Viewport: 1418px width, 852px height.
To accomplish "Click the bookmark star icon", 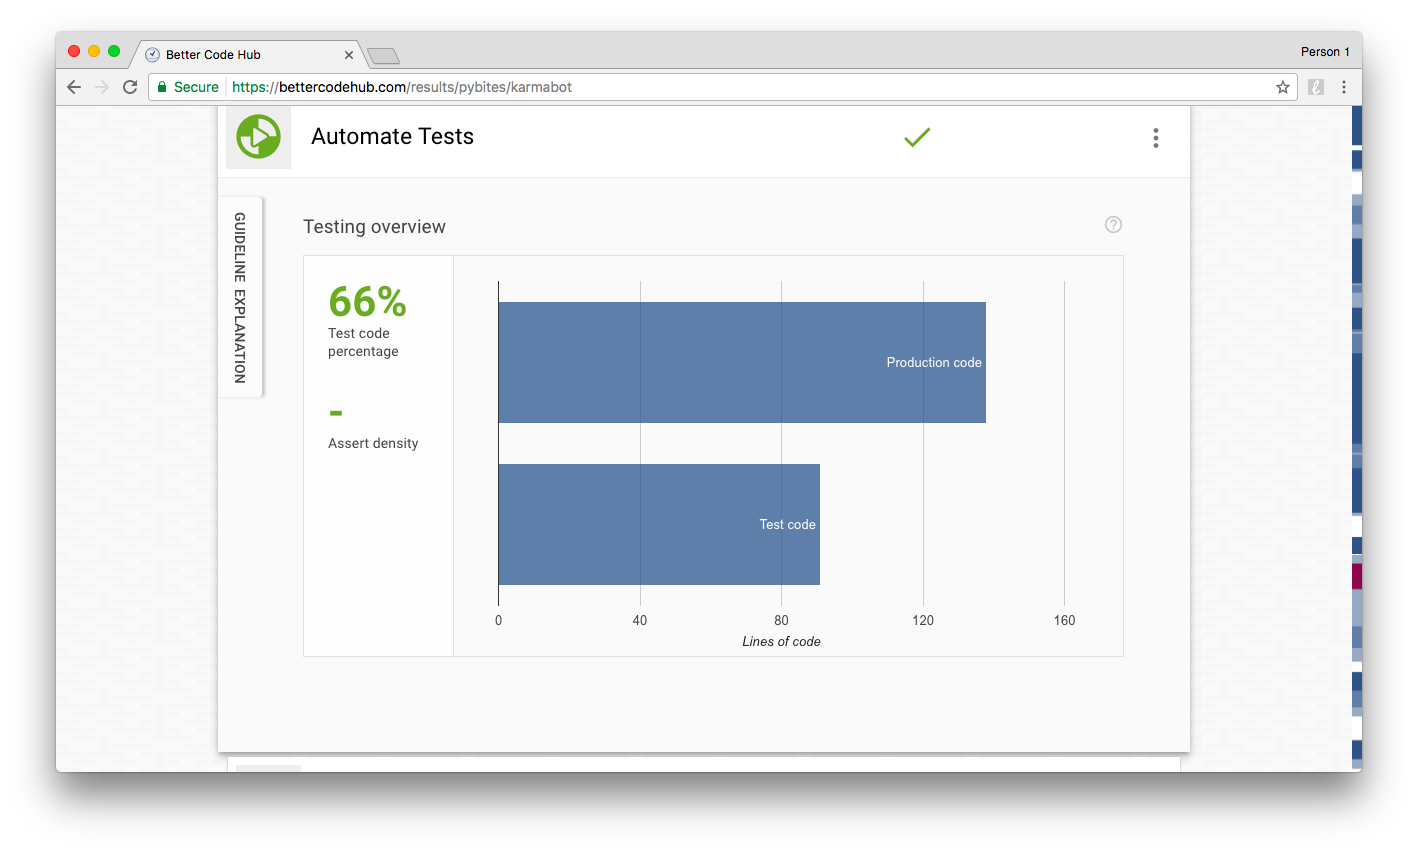I will [1282, 87].
